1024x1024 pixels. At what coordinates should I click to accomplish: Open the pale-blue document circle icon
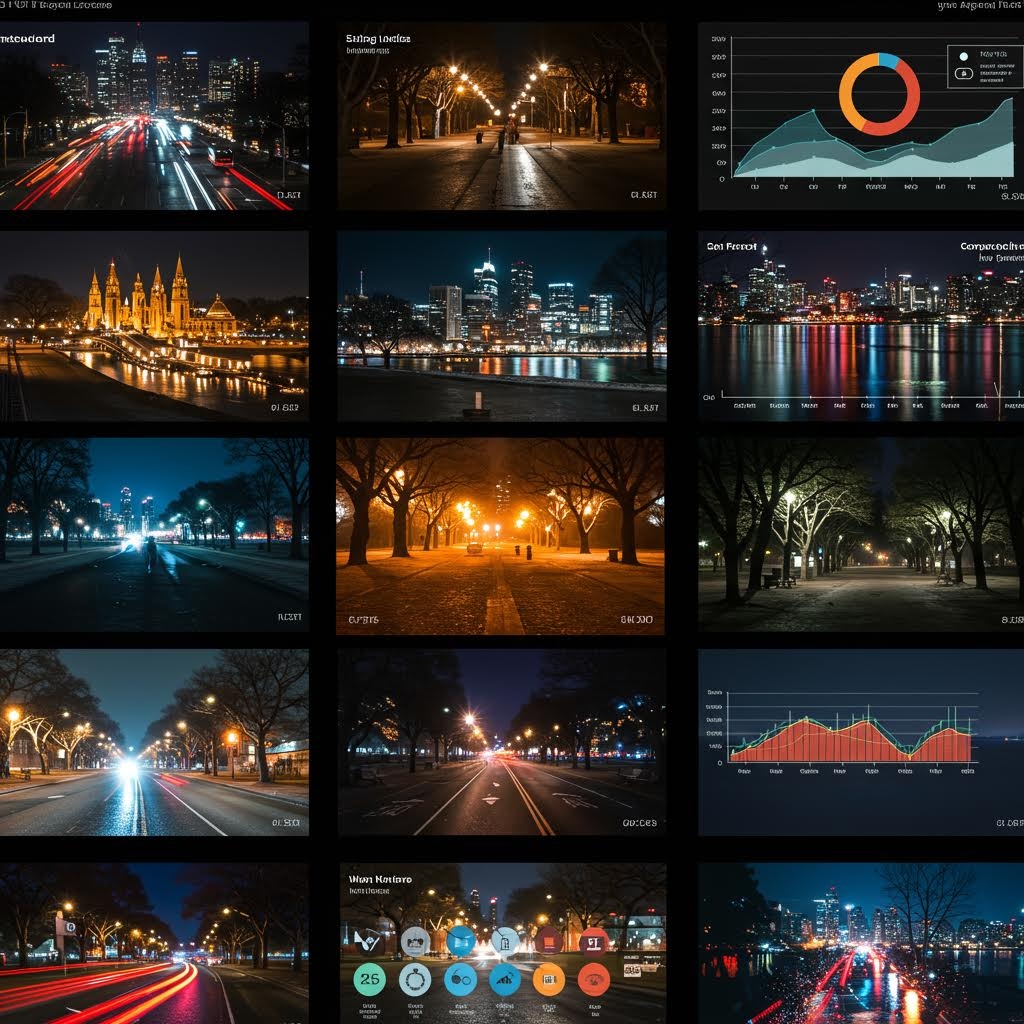coord(505,941)
